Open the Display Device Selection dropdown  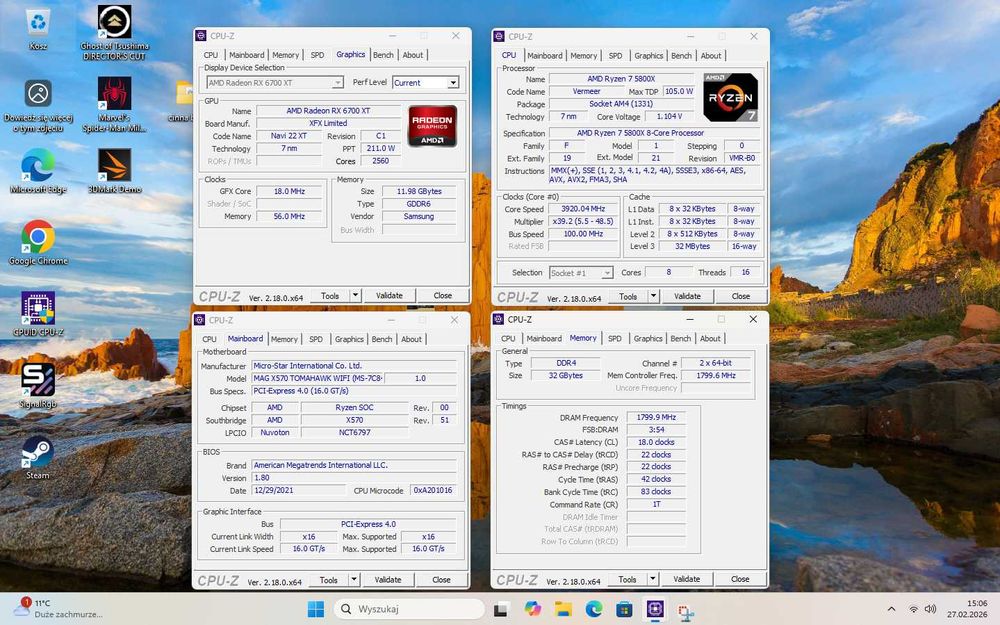click(275, 83)
